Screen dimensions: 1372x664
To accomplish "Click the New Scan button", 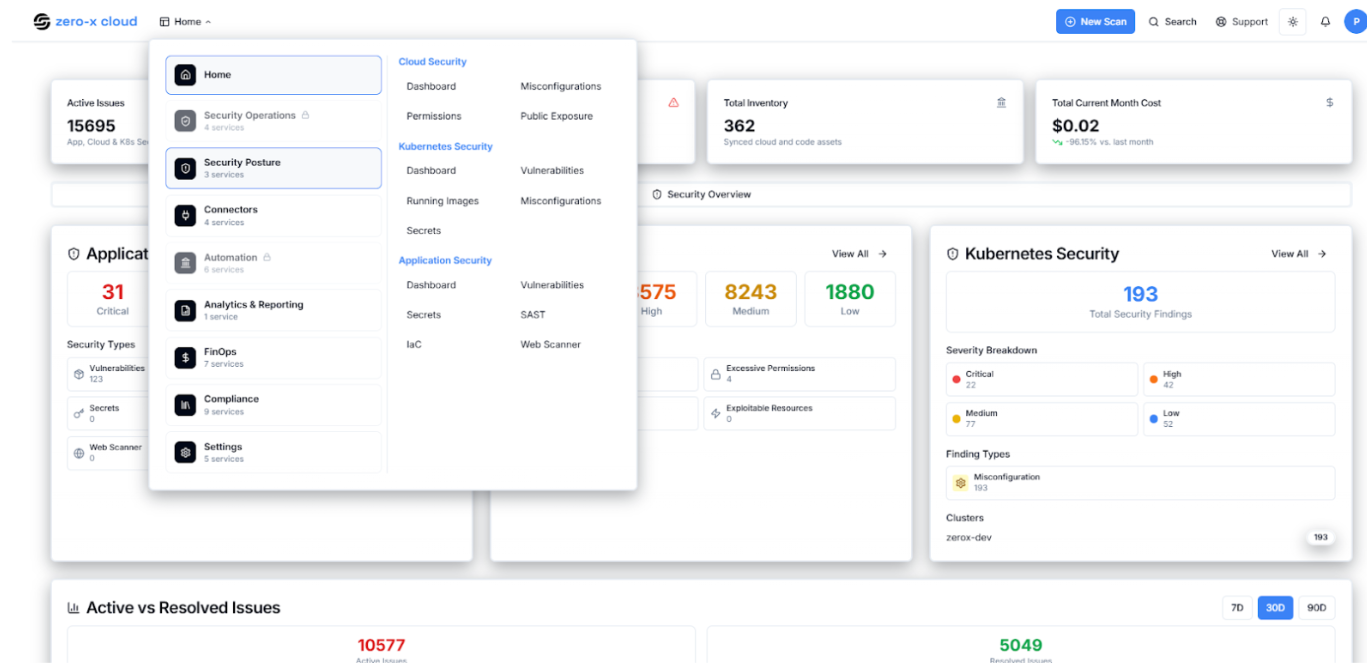I will pyautogui.click(x=1095, y=21).
